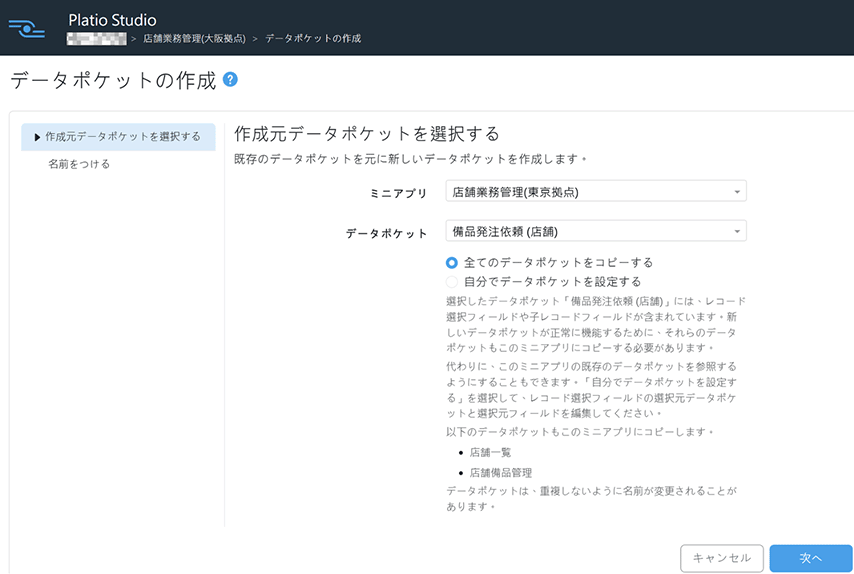Go to 名前をつける step
Screen dimensions: 854x574
(x=79, y=164)
